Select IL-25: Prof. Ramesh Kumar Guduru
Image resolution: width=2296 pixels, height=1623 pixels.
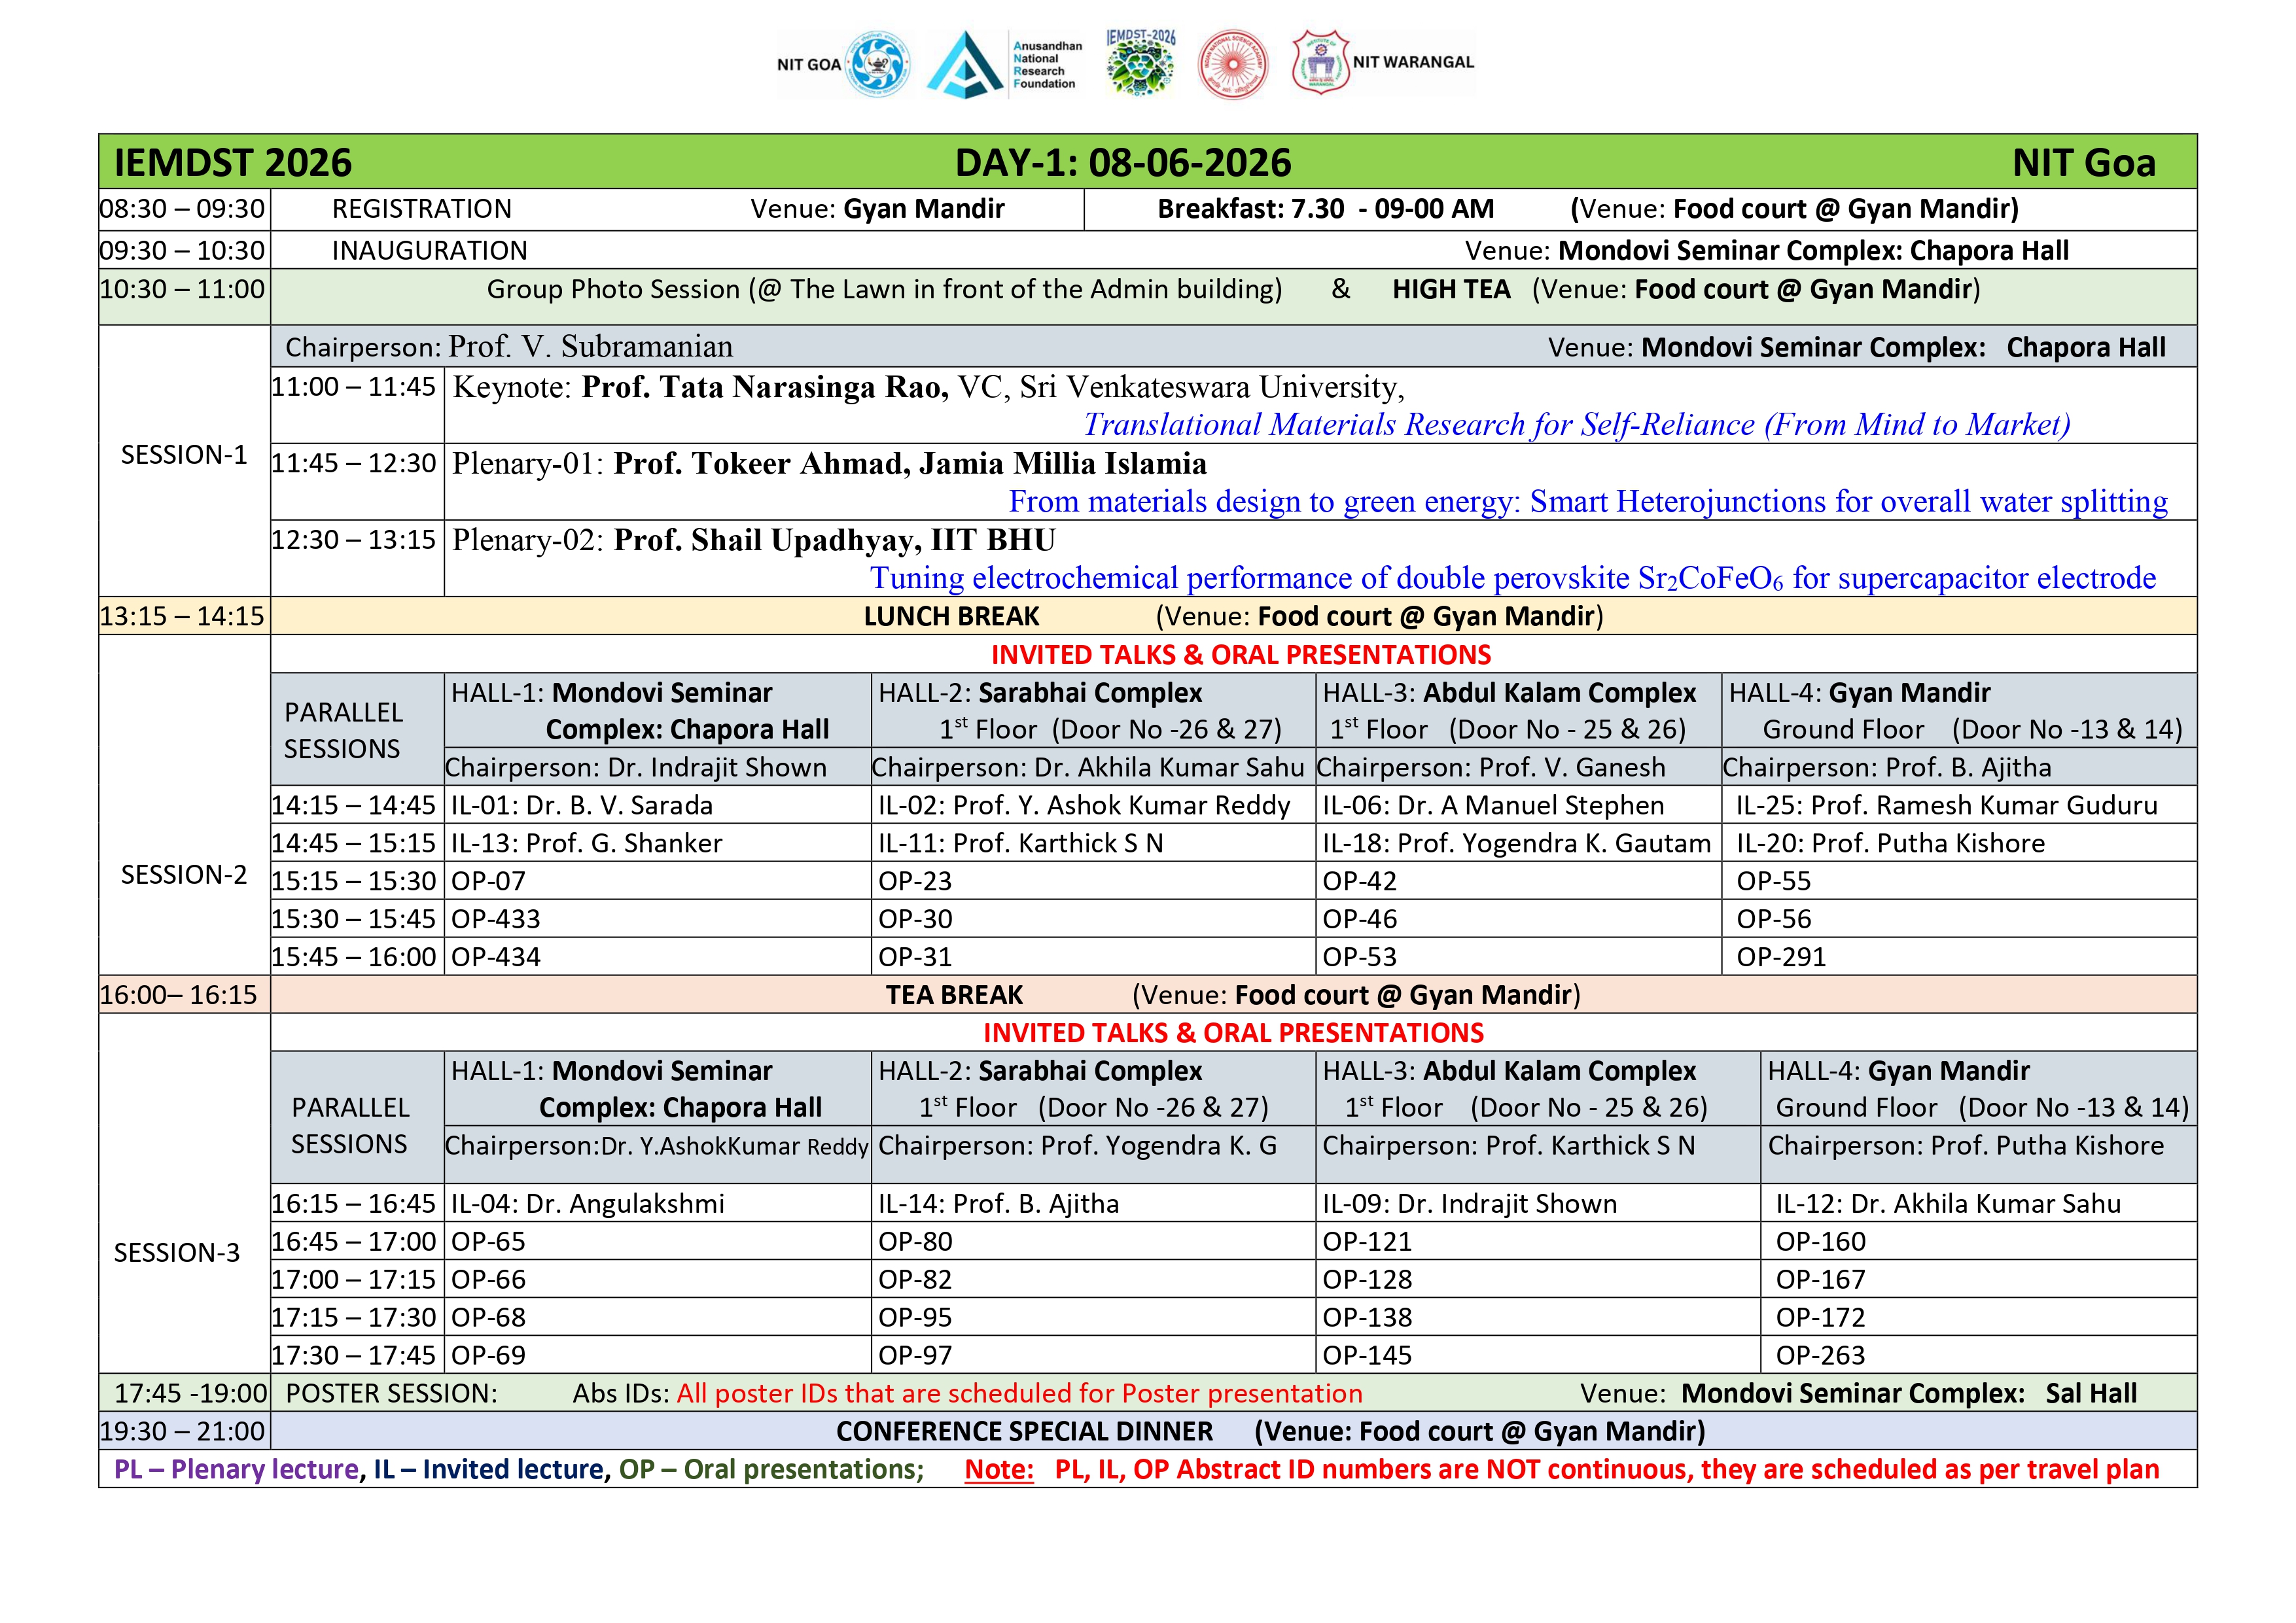pos(1946,805)
